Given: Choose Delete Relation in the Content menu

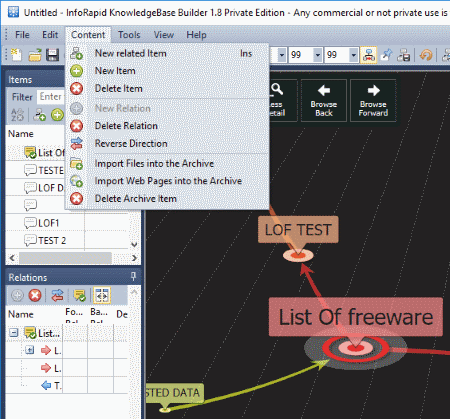Looking at the screenshot, I should [x=168, y=126].
